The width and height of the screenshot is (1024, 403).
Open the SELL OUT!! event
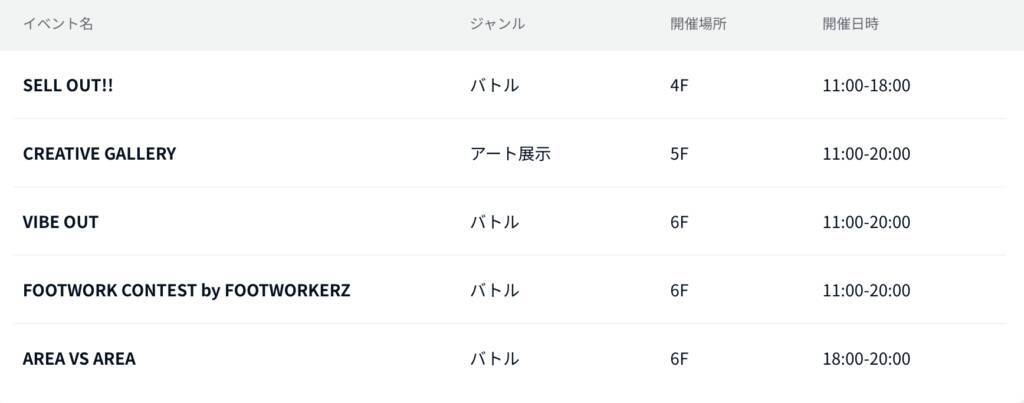[x=68, y=85]
